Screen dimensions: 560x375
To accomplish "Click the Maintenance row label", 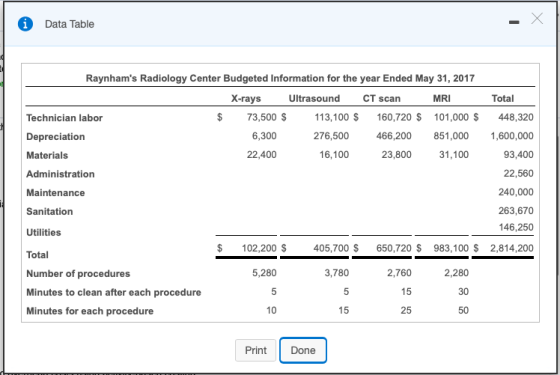I will 56,193.
